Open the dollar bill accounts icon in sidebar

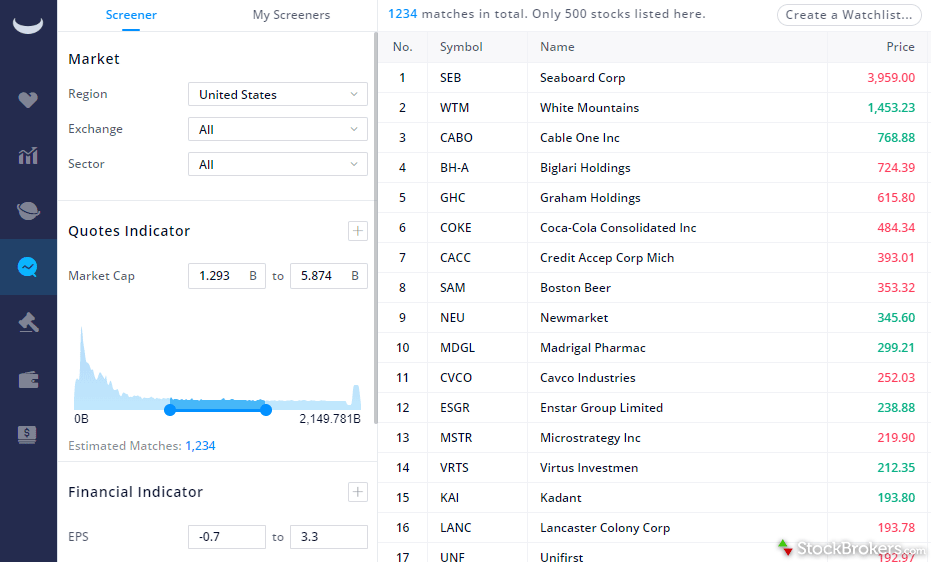click(28, 435)
